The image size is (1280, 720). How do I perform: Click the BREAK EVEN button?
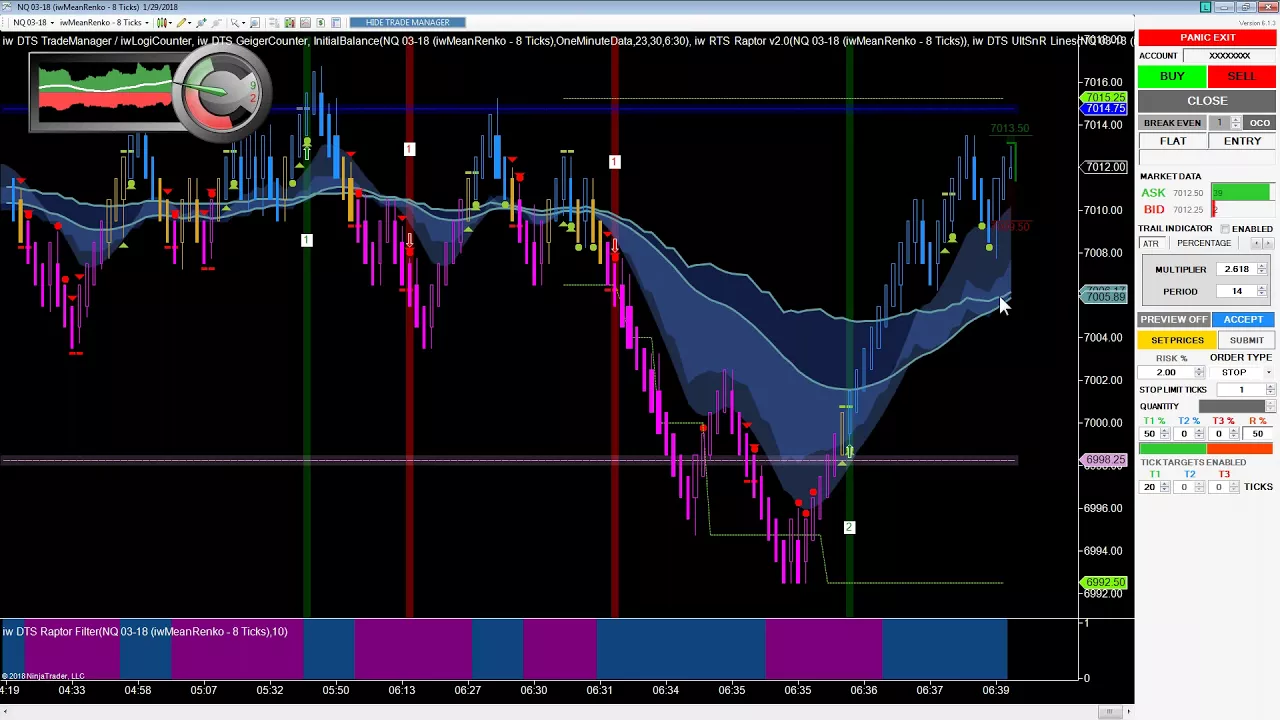[x=1172, y=123]
